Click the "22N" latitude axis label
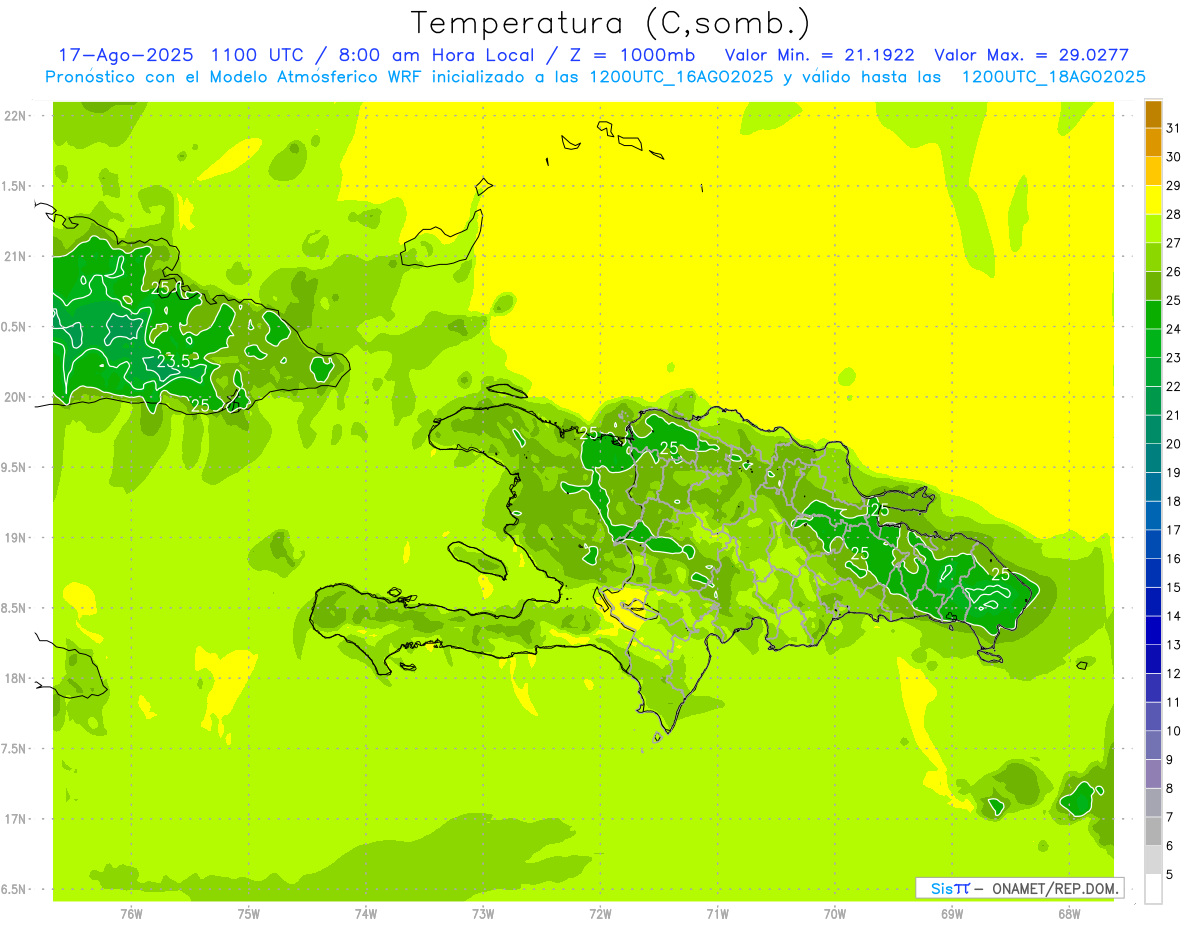 [x=15, y=116]
